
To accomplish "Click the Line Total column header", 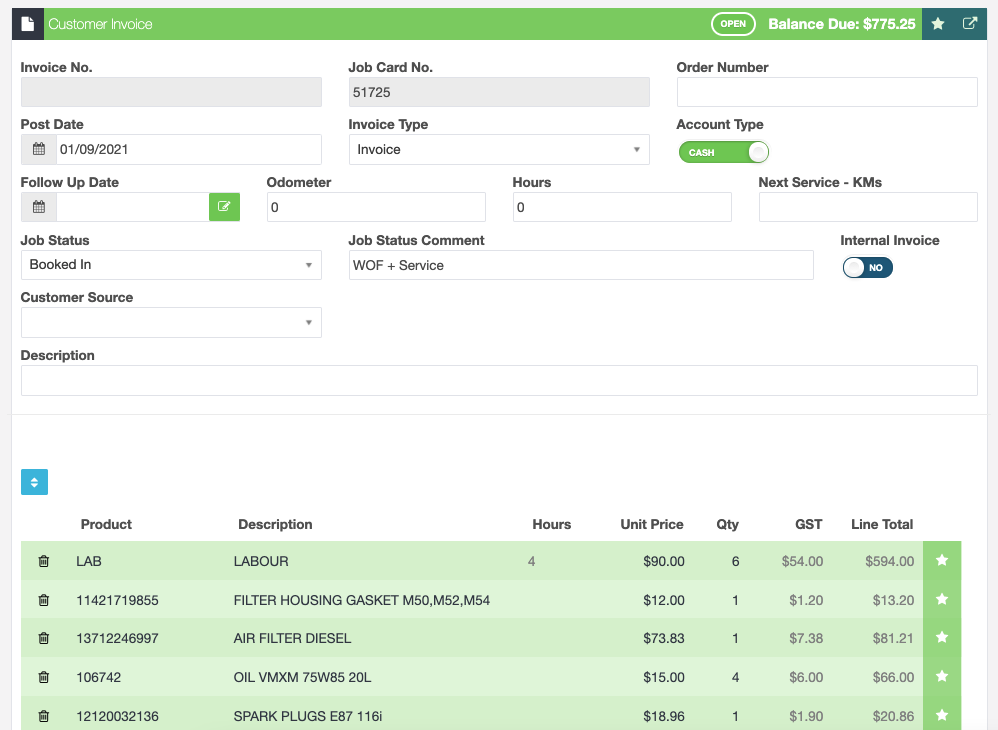I will coord(882,524).
